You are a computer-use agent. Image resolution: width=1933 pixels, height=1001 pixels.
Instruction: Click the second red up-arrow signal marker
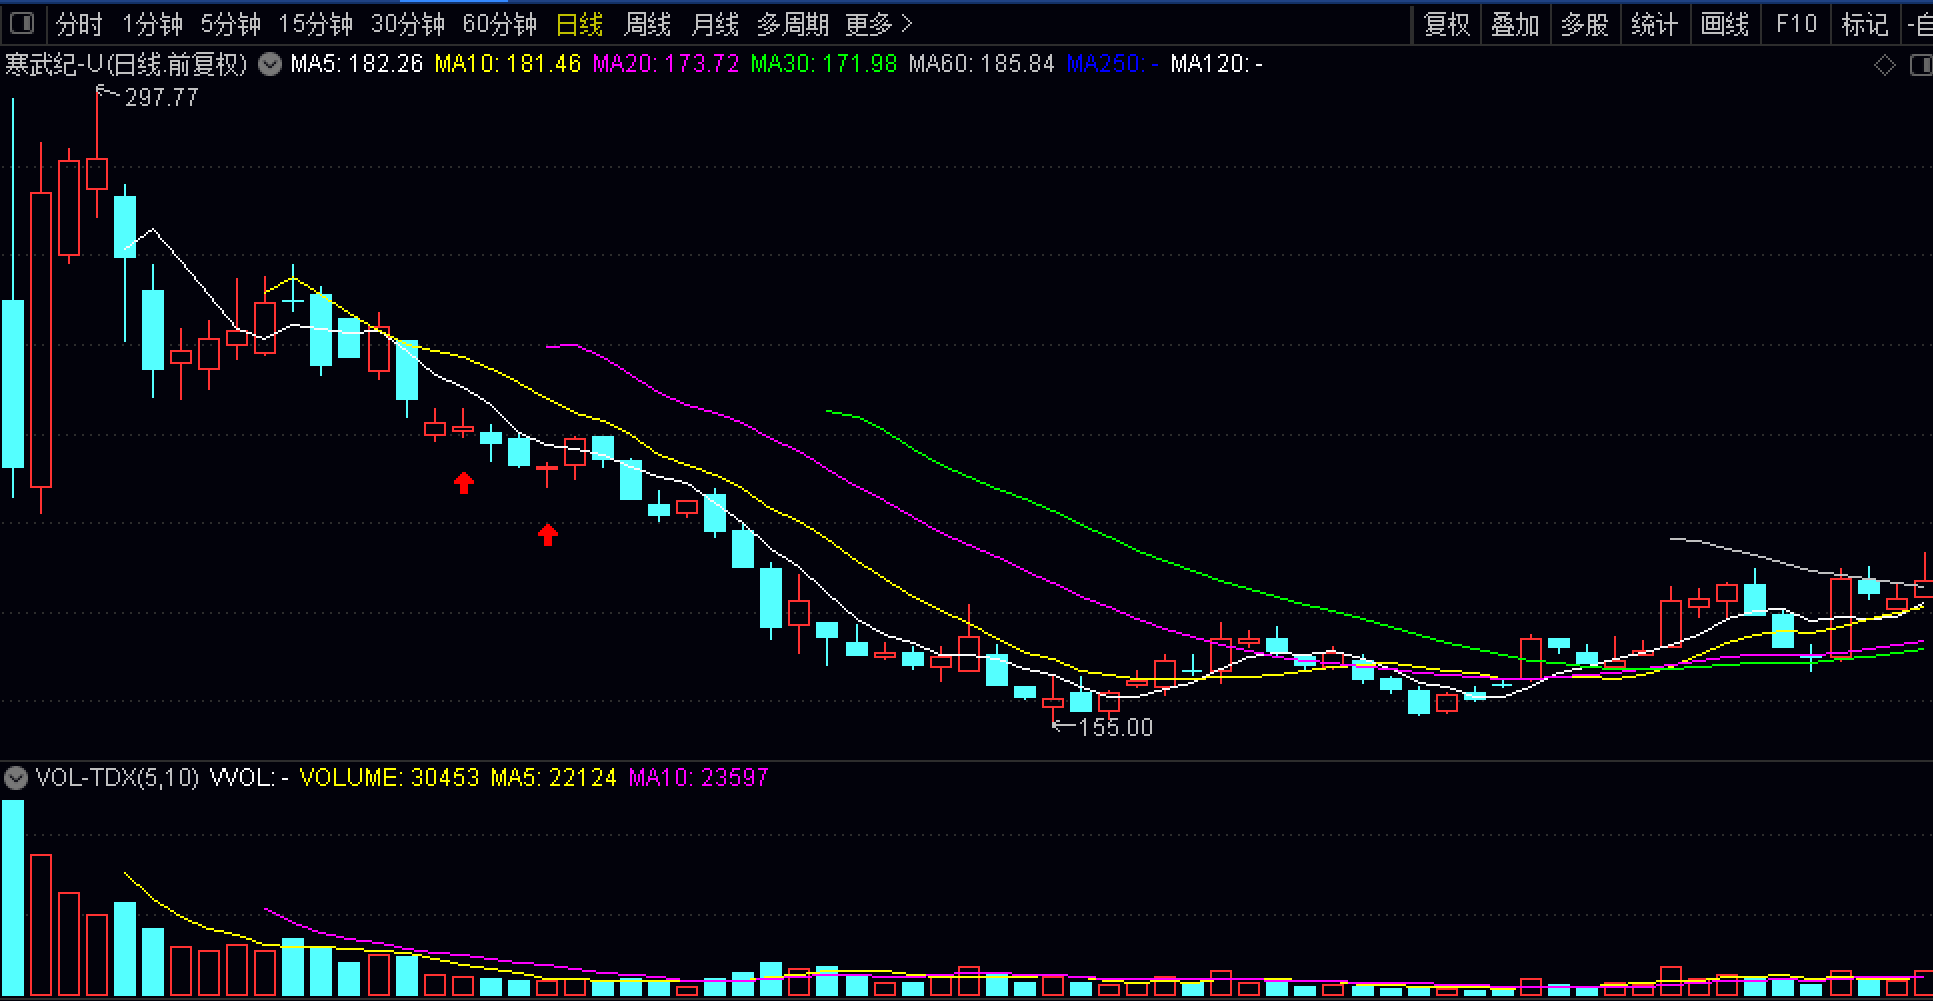pyautogui.click(x=547, y=535)
